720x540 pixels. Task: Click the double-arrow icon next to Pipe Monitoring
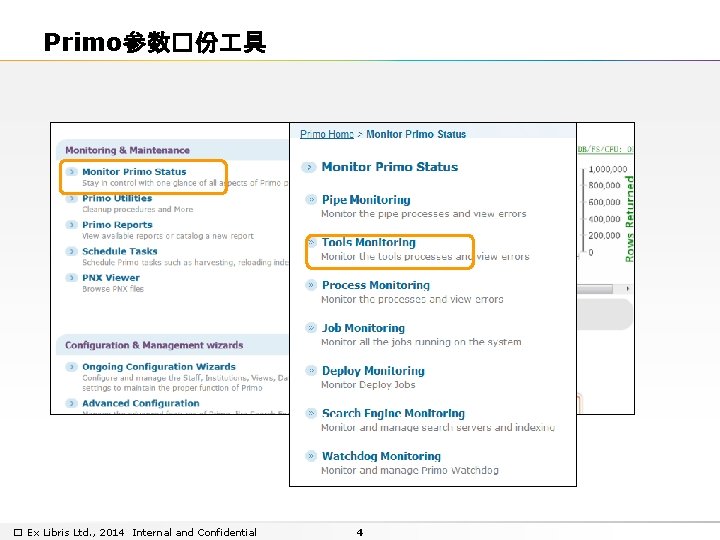[311, 199]
